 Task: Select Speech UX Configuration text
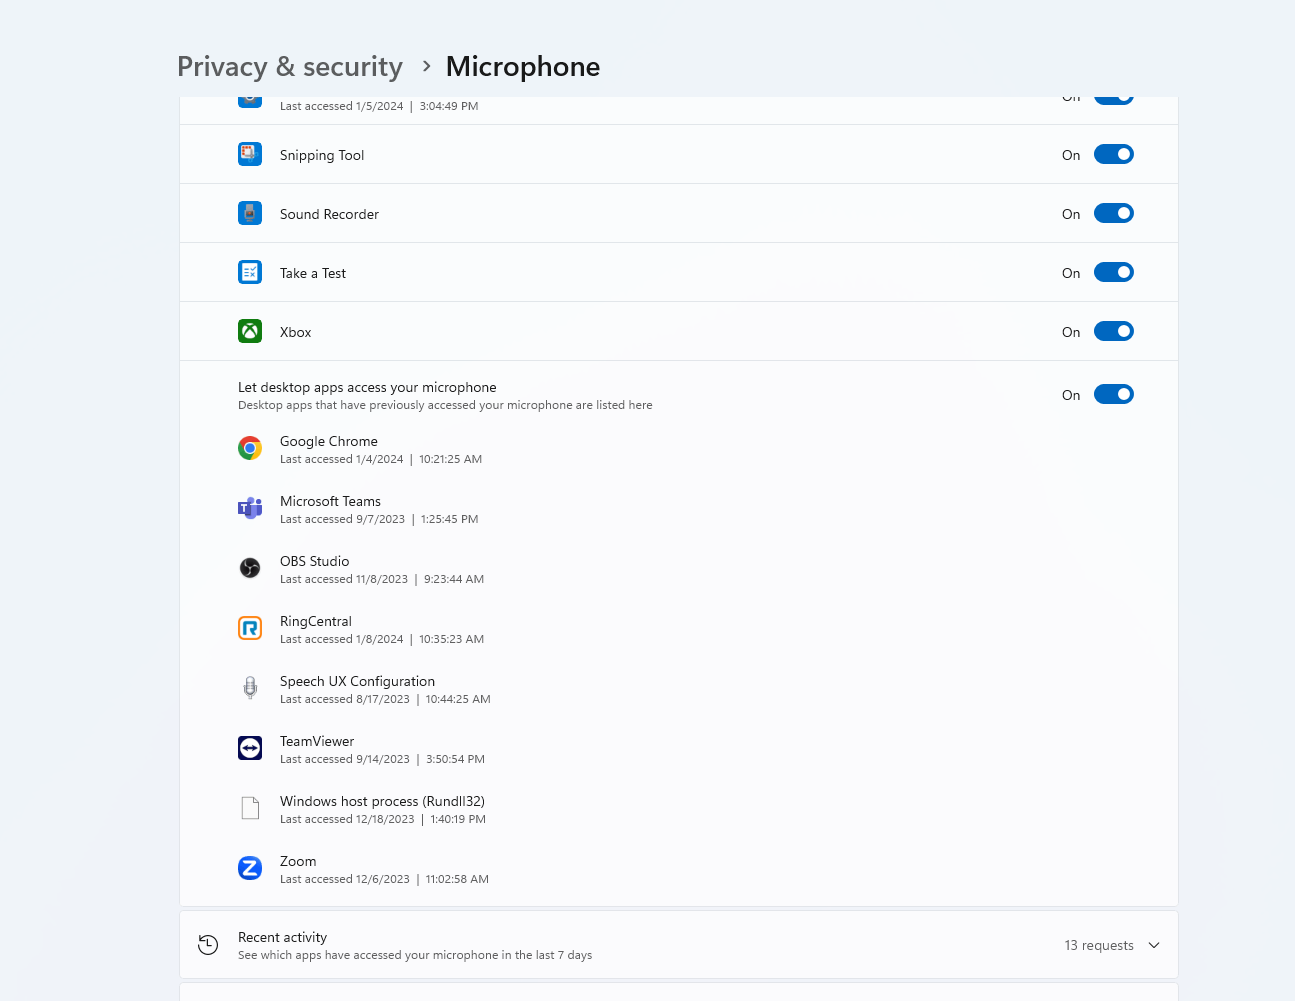click(x=357, y=681)
